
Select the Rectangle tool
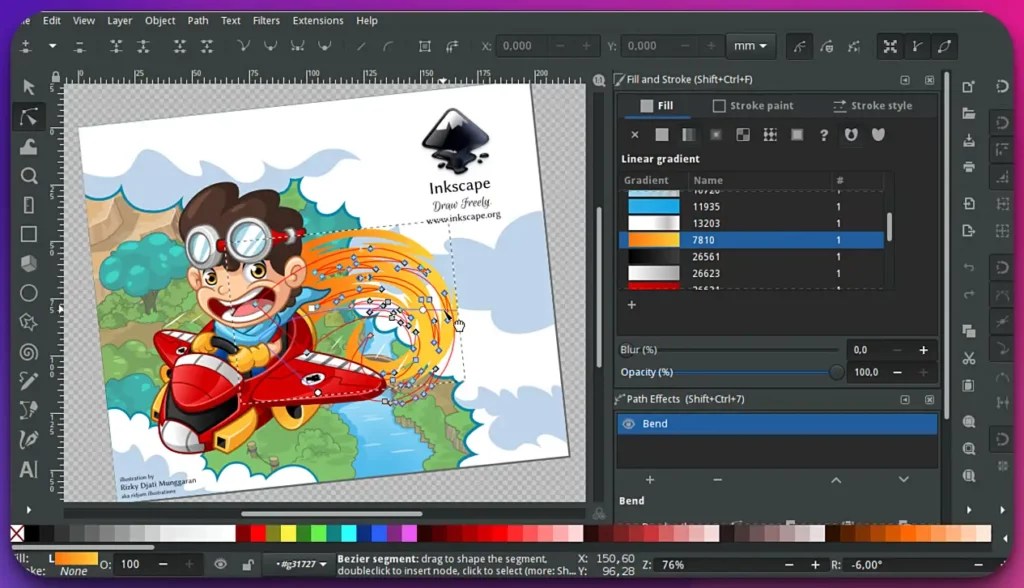click(29, 234)
